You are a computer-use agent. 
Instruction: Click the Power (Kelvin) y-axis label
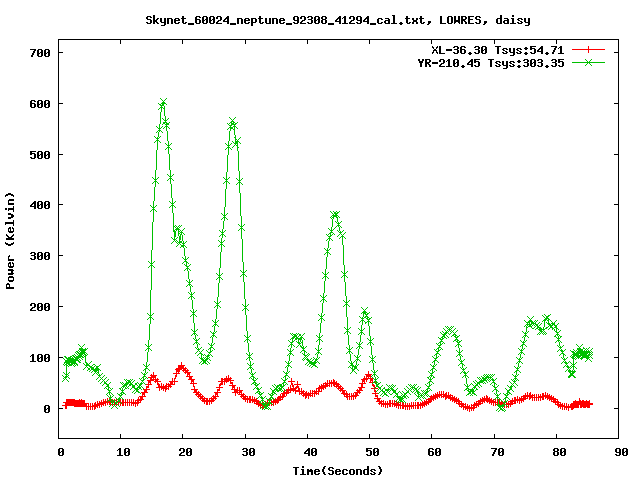point(10,241)
